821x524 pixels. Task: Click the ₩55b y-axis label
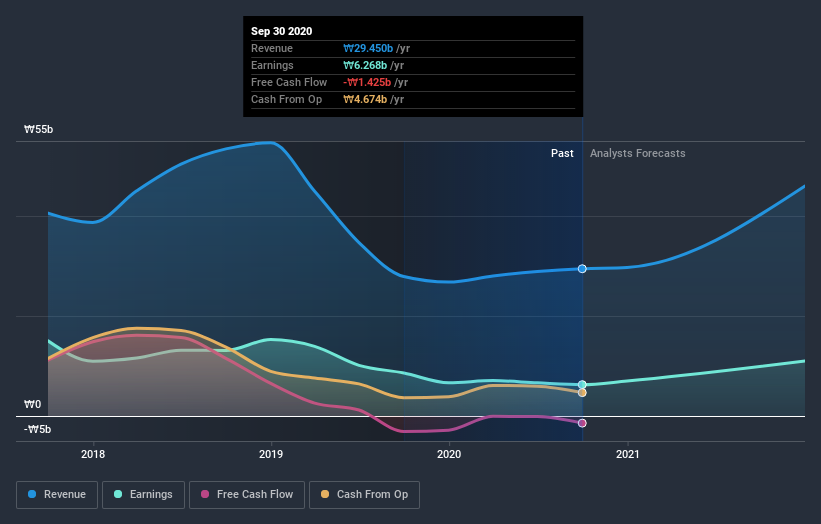tap(38, 129)
